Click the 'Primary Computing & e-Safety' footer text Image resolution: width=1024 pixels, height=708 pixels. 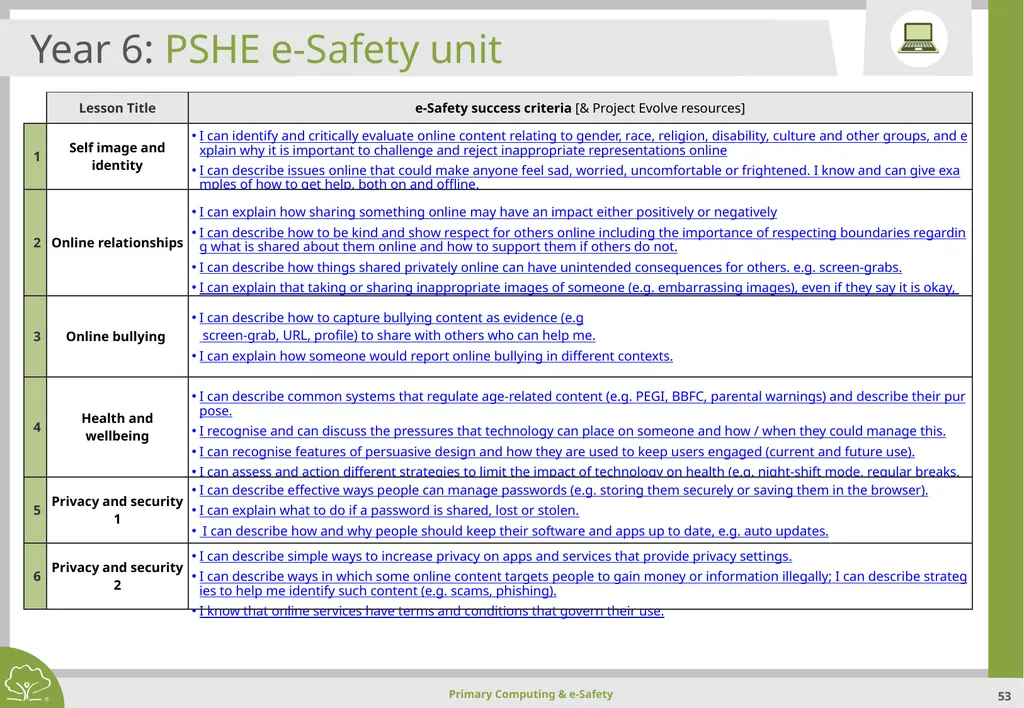click(x=530, y=694)
